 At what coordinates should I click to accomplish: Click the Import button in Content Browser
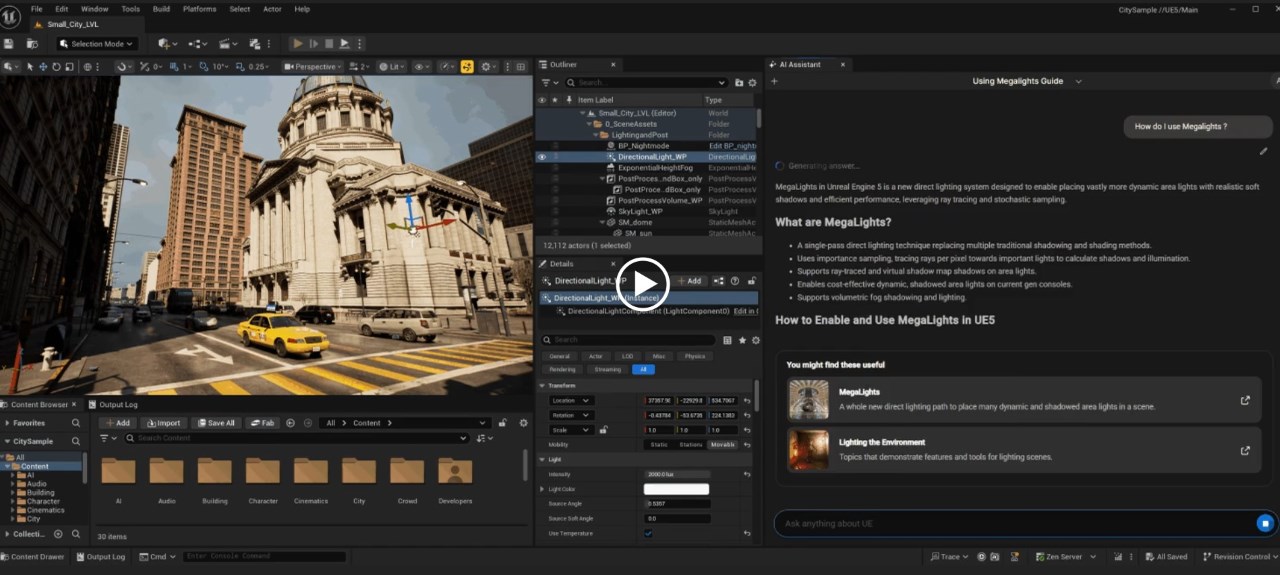coord(163,423)
